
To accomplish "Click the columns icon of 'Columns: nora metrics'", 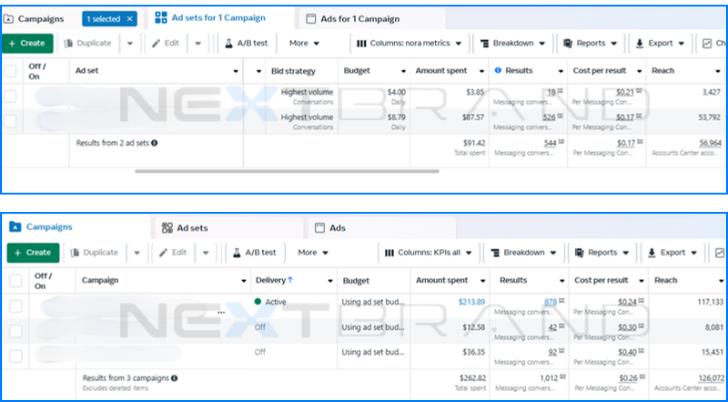I will (x=360, y=43).
